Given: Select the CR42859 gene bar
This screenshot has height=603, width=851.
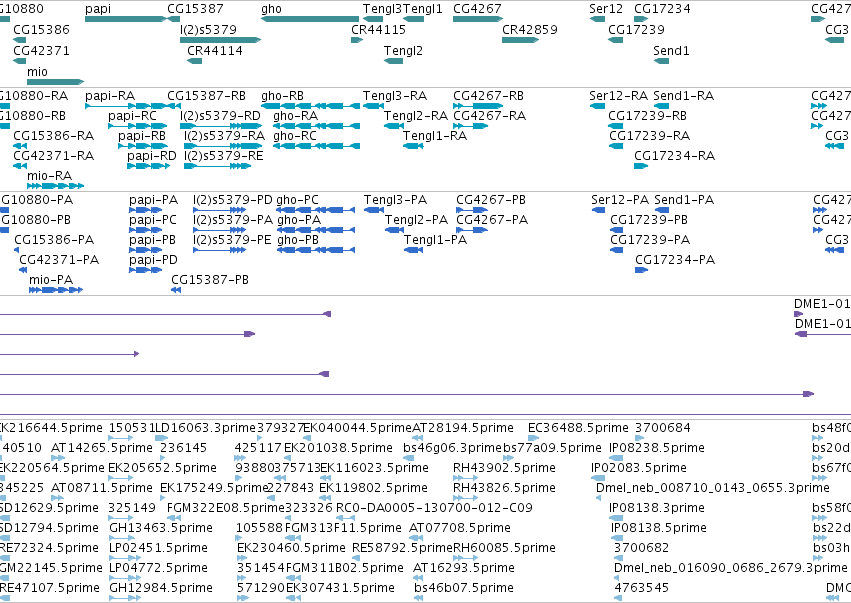Looking at the screenshot, I should (x=520, y=40).
